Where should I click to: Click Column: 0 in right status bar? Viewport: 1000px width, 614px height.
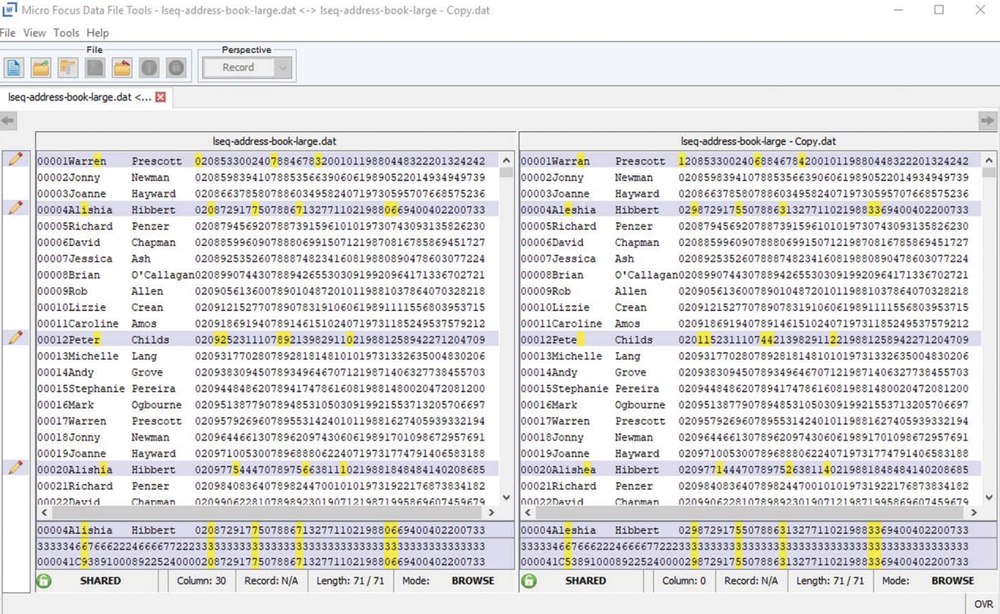point(684,581)
